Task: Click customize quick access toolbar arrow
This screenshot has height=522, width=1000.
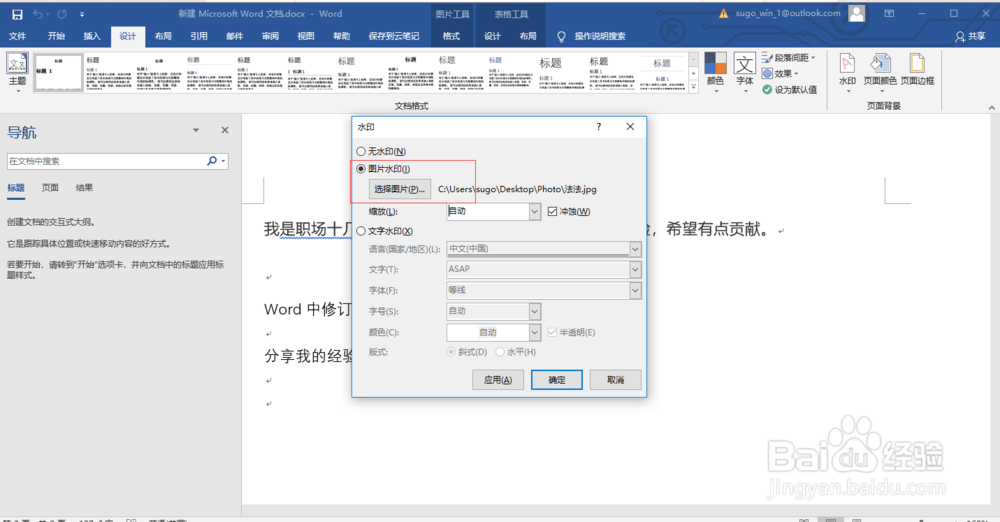Action: (82, 14)
